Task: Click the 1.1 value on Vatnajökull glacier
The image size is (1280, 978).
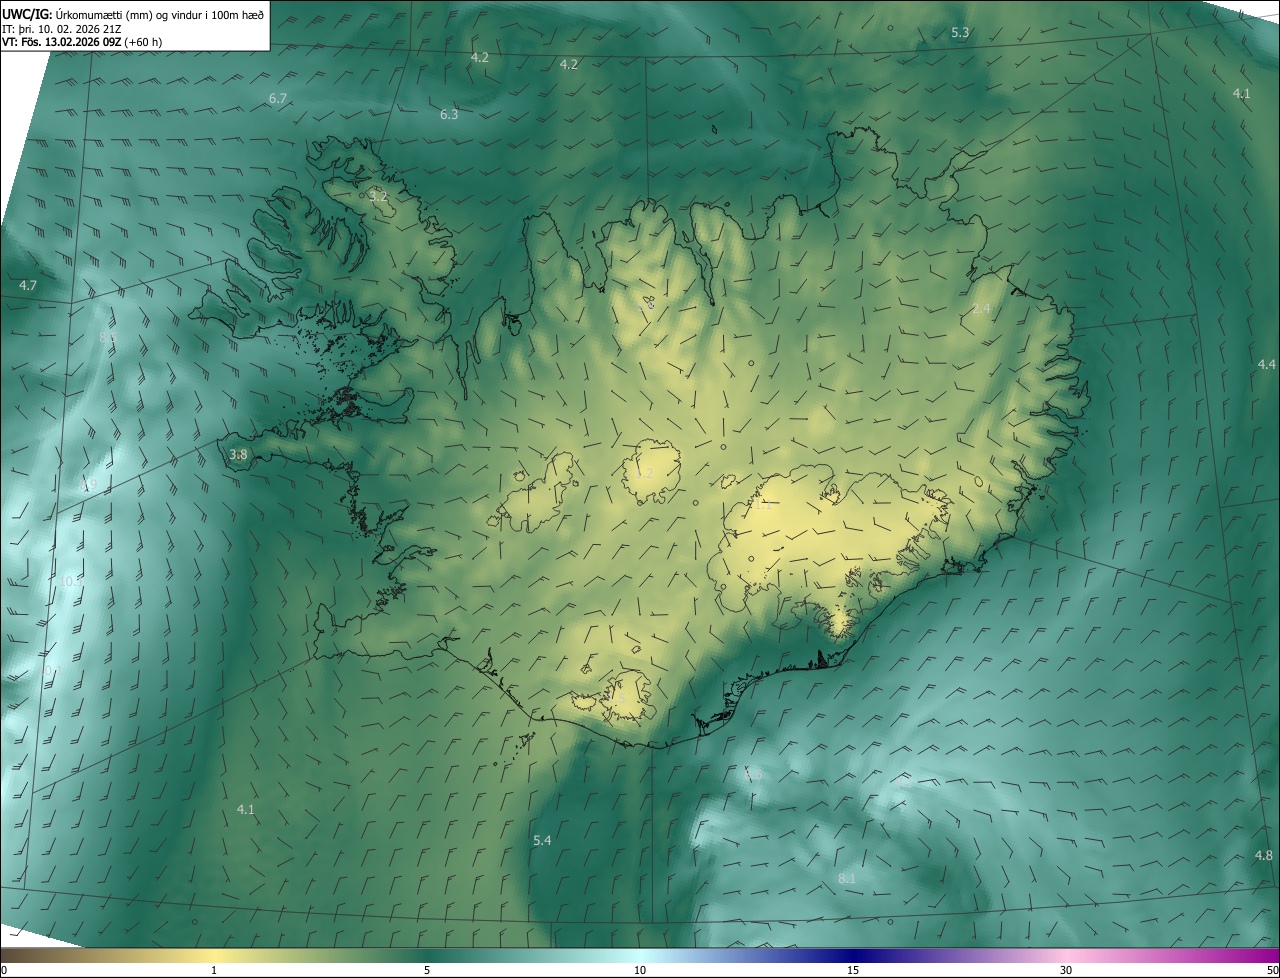Action: [x=763, y=506]
